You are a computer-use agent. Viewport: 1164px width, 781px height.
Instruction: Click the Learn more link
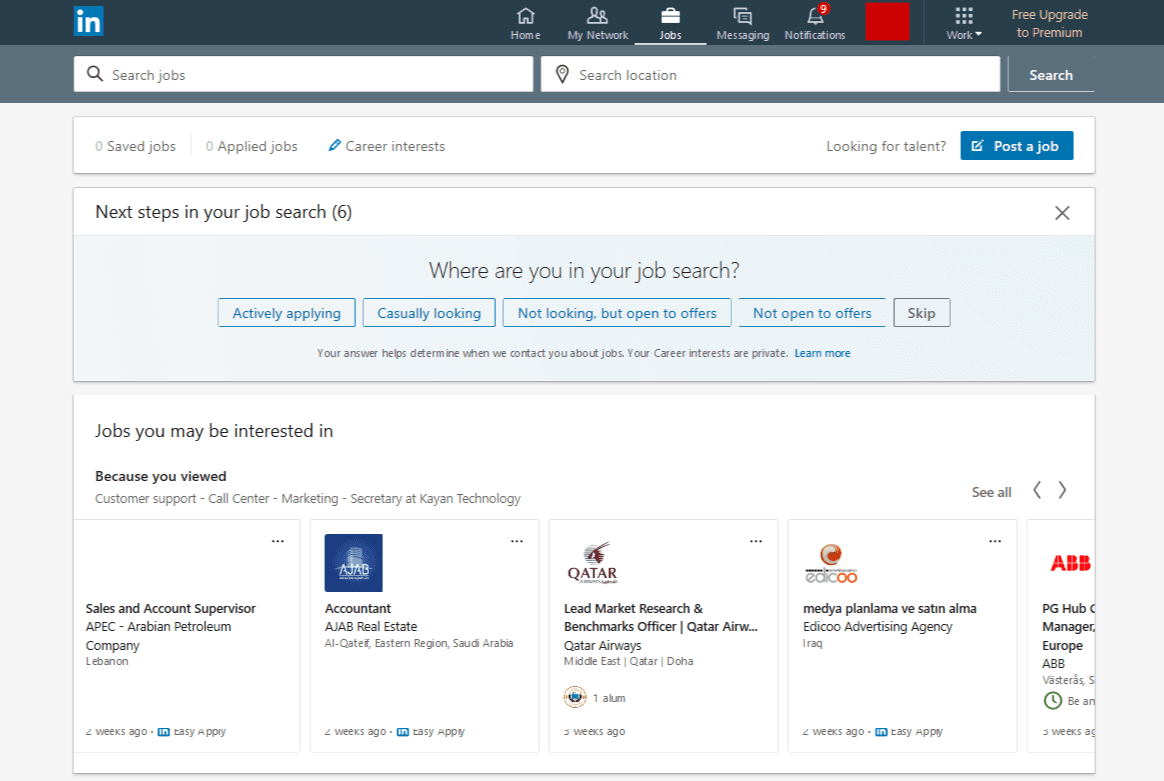(823, 353)
